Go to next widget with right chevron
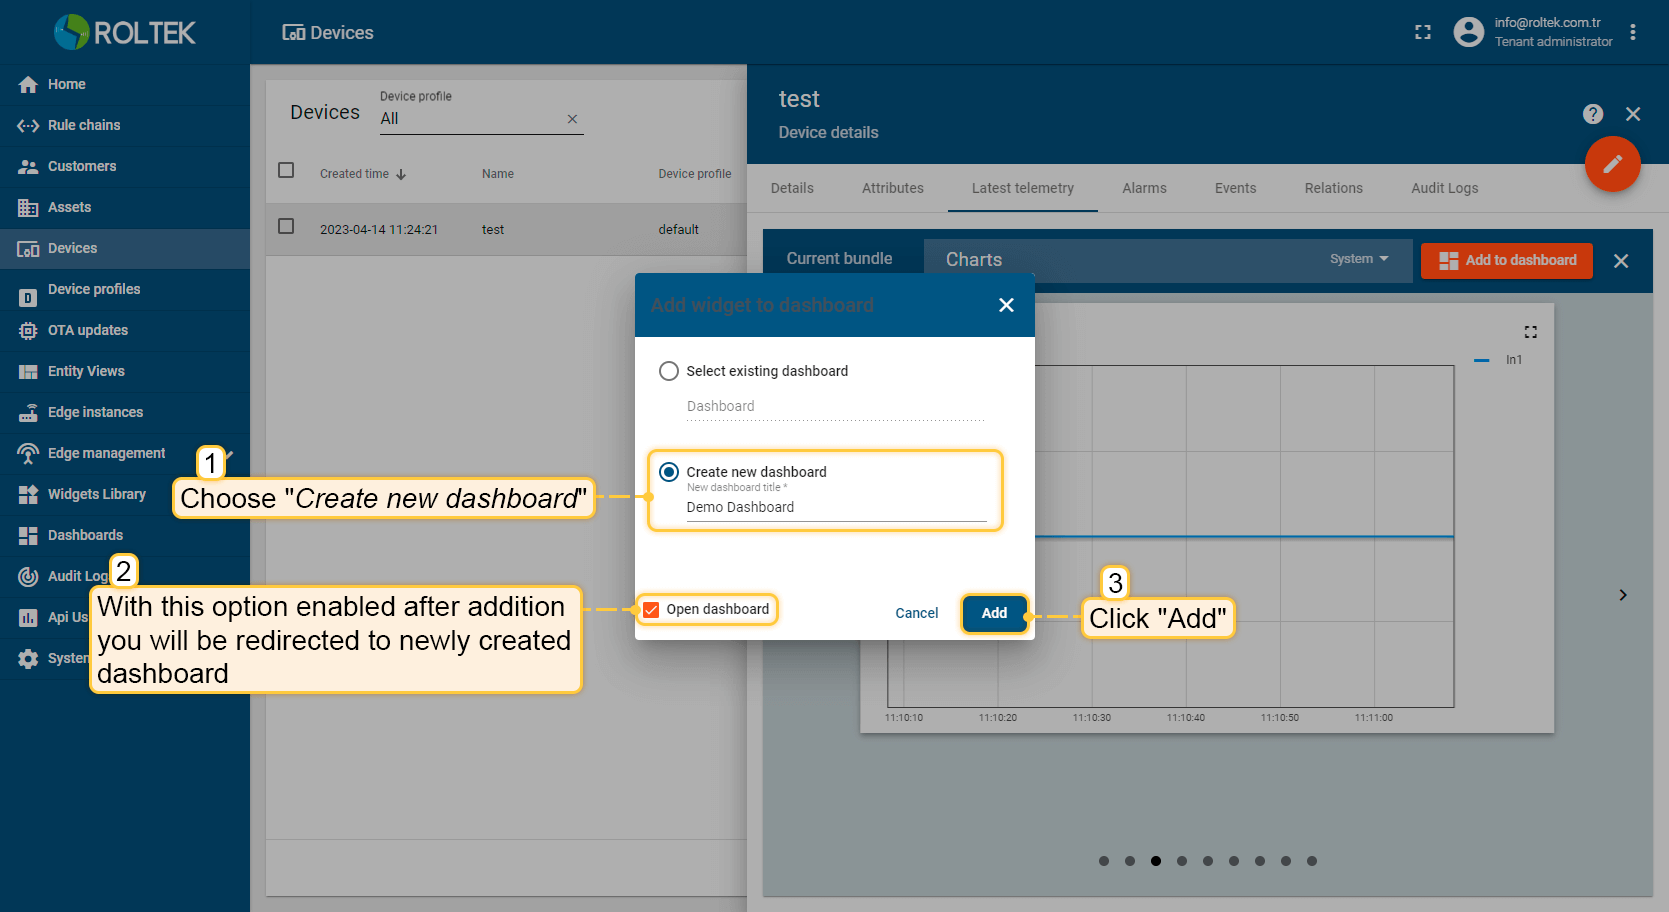 1622,595
